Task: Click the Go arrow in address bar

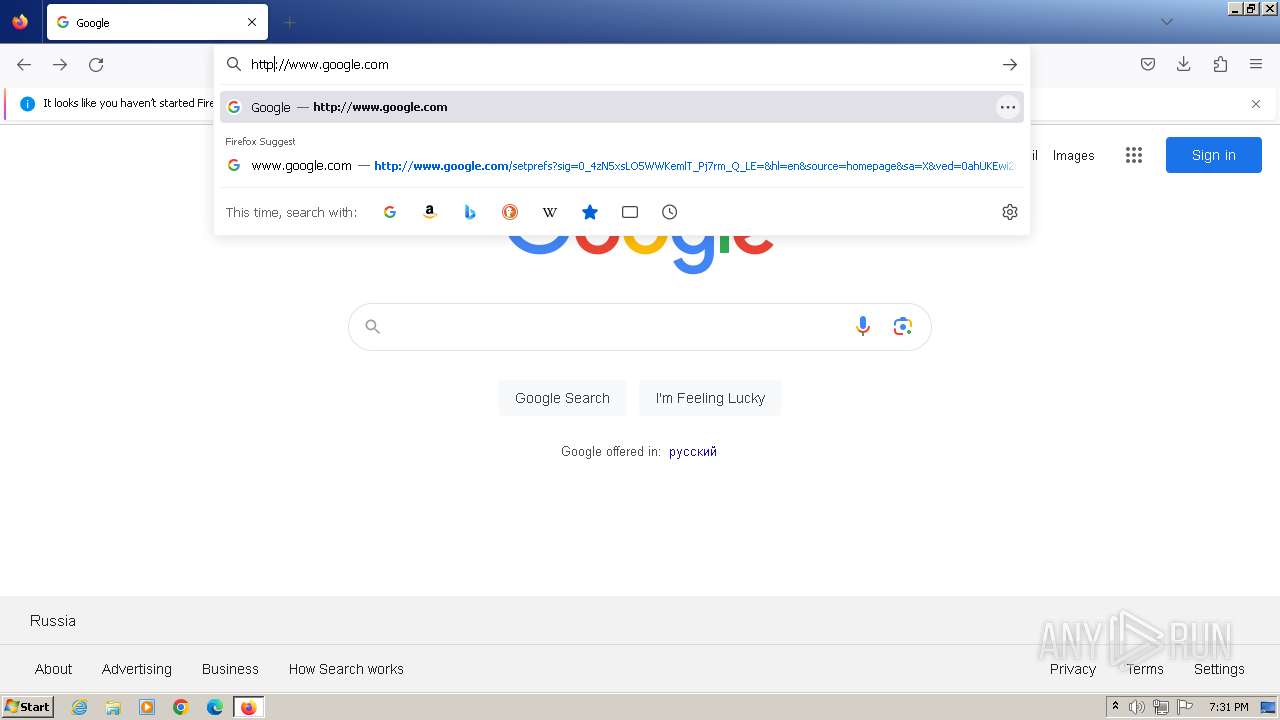Action: point(1010,64)
